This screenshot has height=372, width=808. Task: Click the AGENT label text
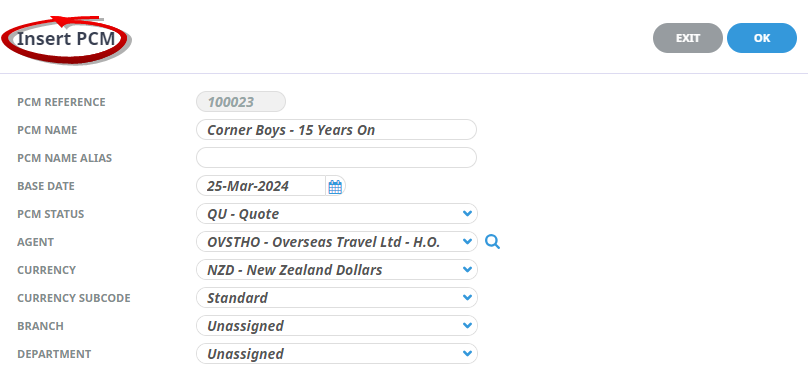[36, 242]
